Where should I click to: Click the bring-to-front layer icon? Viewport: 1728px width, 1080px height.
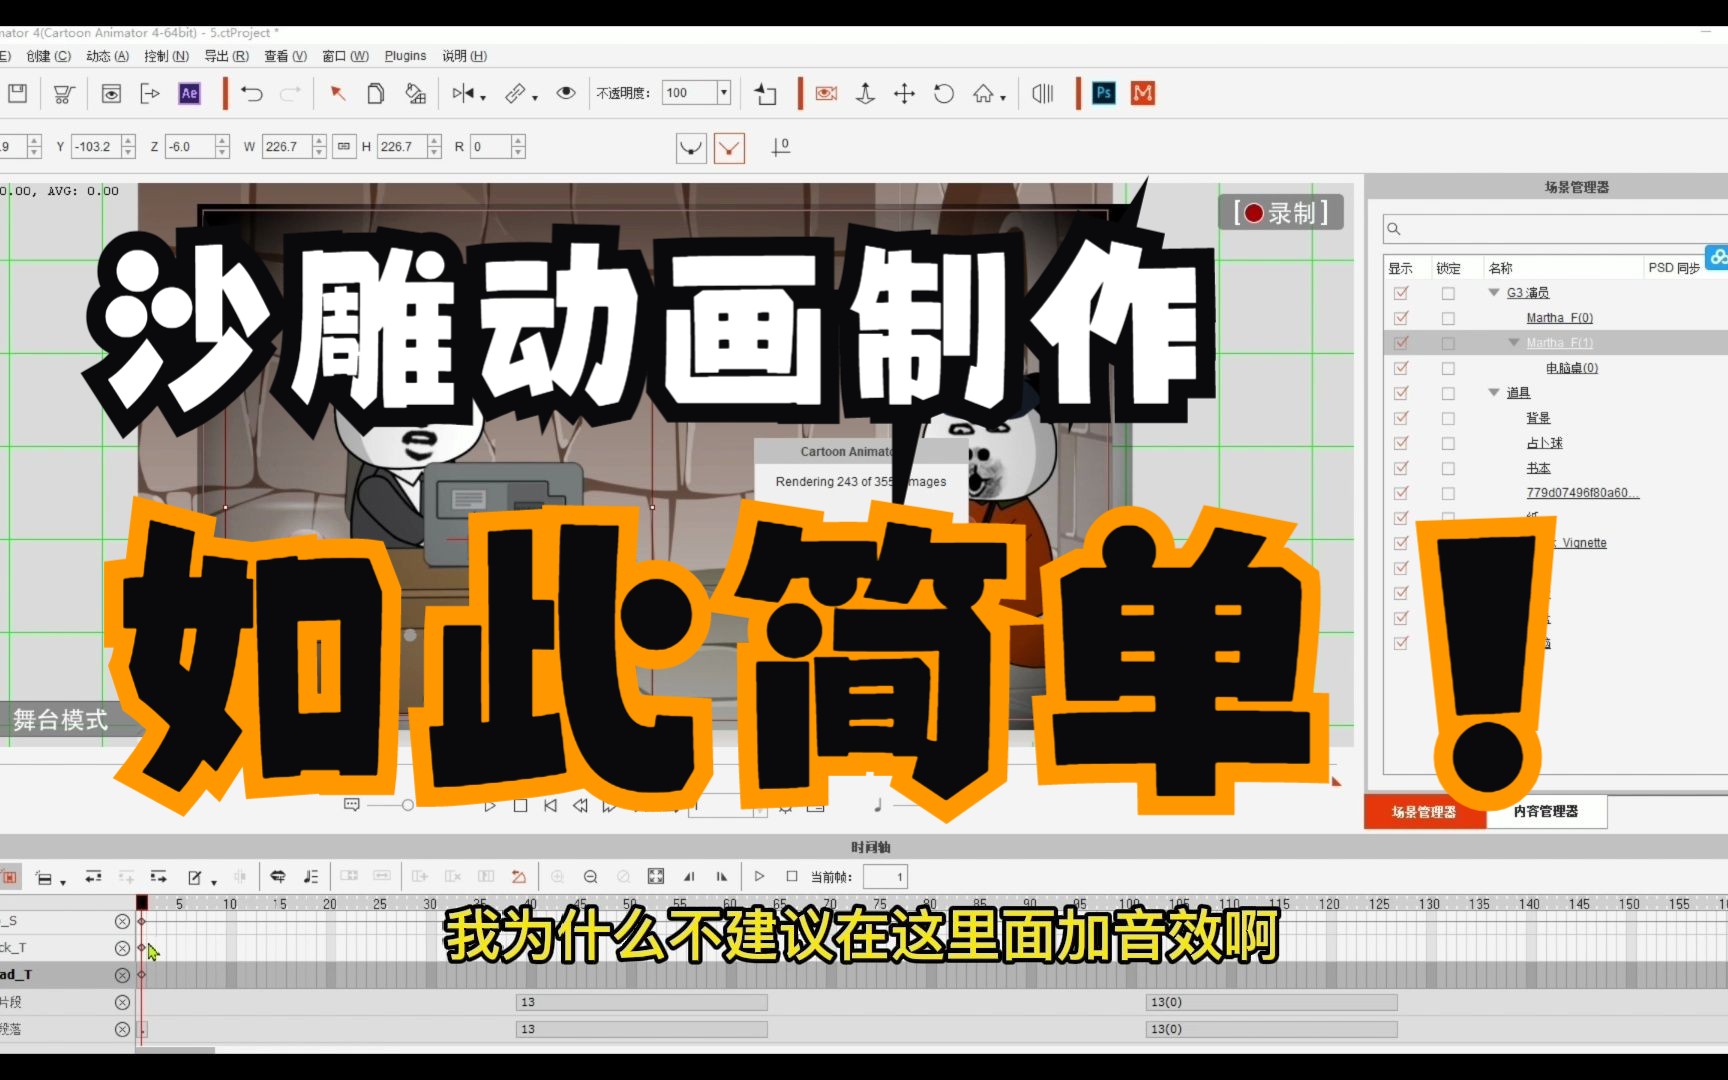pyautogui.click(x=766, y=93)
